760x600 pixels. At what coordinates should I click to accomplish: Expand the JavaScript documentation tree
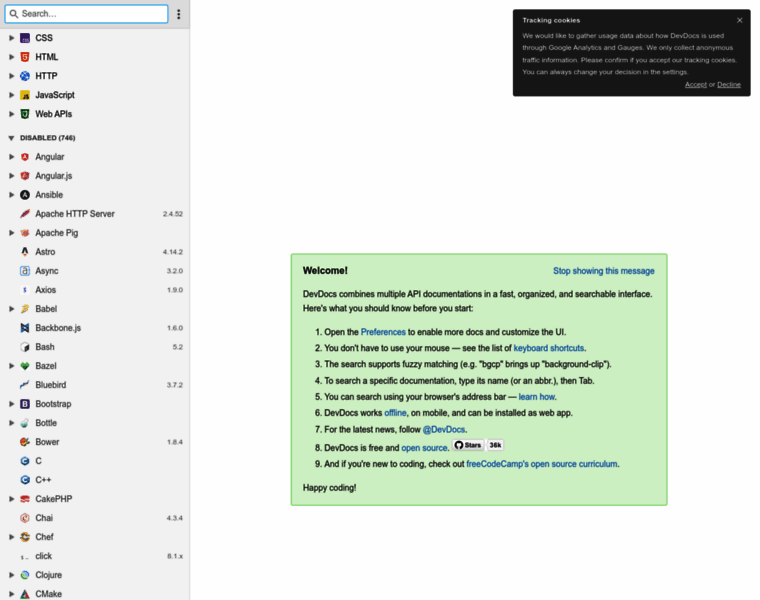pos(11,95)
